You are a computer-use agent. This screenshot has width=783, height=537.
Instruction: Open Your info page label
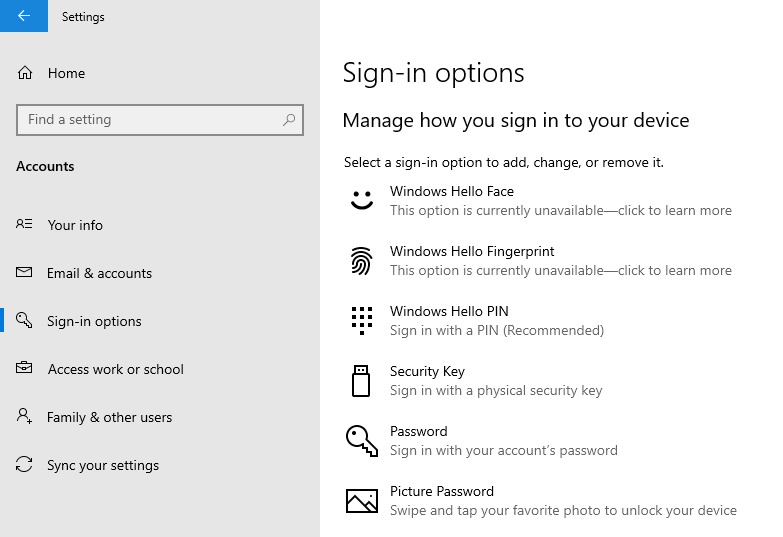tap(75, 225)
